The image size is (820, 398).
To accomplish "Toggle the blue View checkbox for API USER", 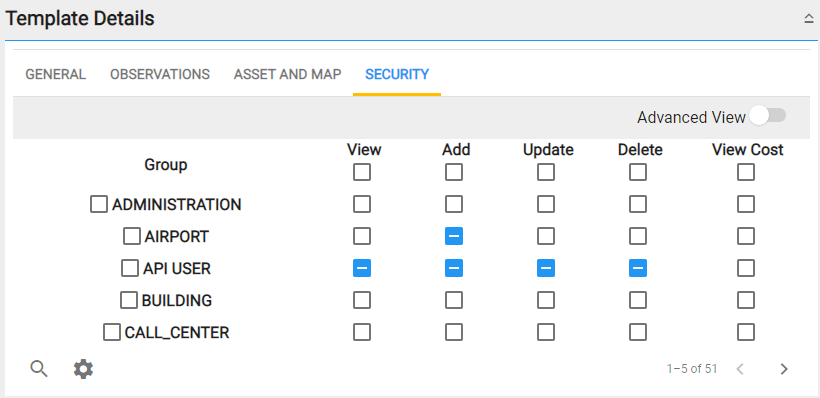I will click(362, 268).
